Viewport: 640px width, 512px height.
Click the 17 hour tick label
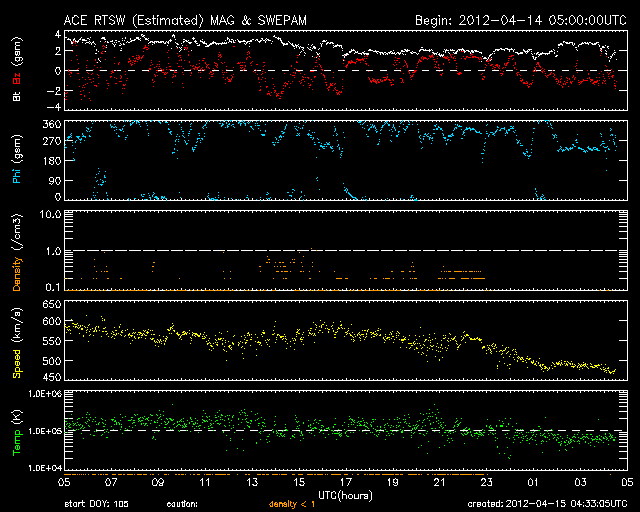click(x=346, y=482)
